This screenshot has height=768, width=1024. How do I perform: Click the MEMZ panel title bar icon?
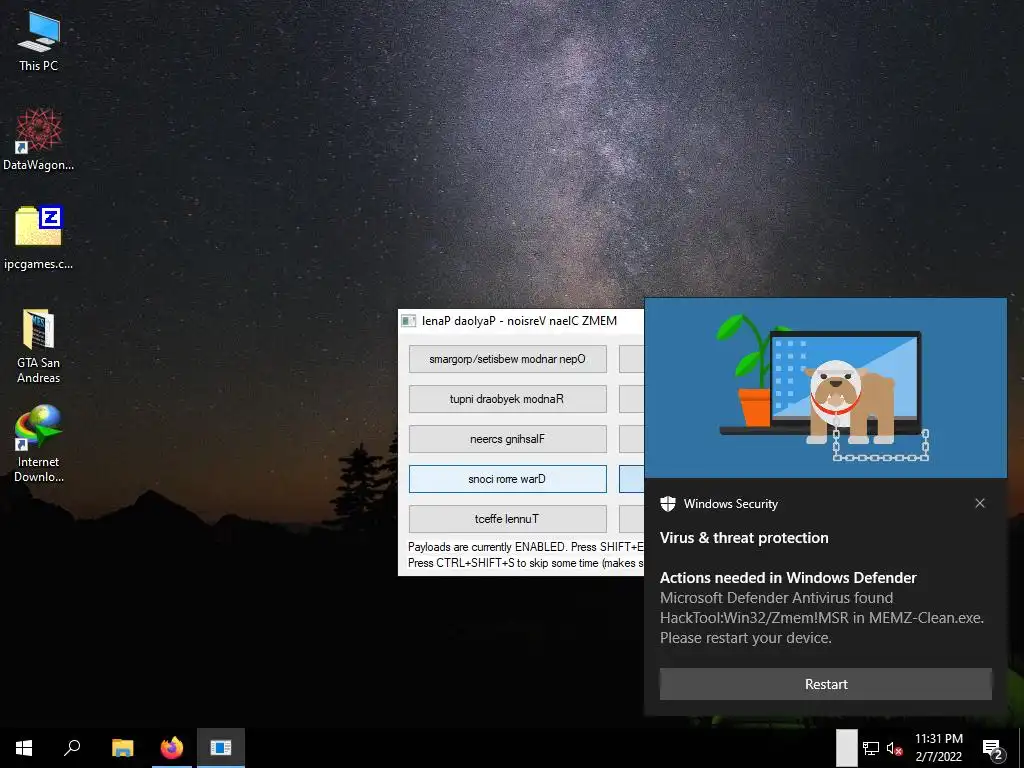(x=409, y=321)
